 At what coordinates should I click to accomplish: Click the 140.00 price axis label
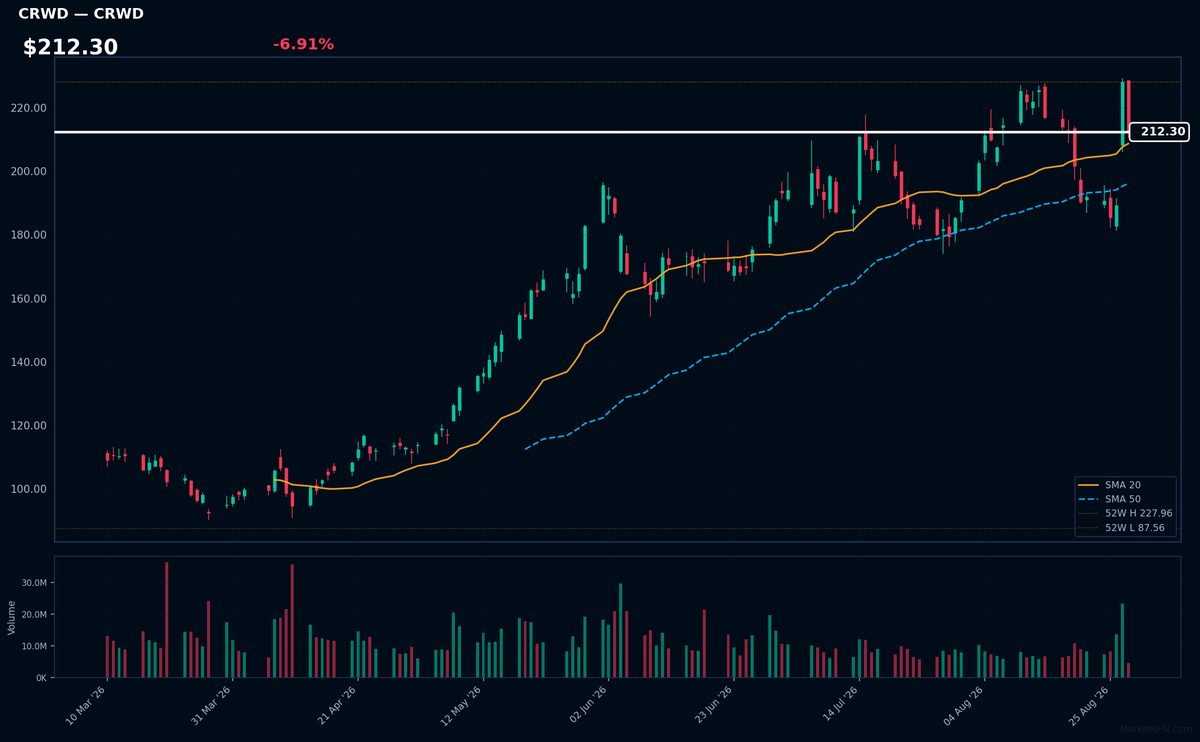point(30,362)
